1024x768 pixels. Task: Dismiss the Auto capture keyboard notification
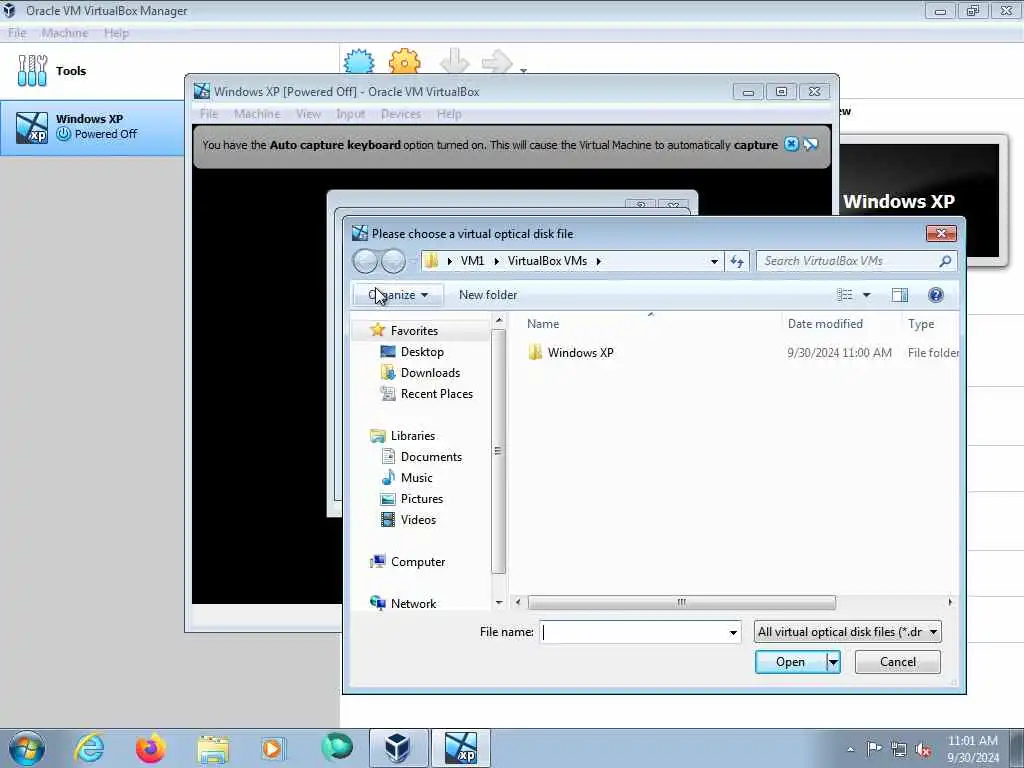point(791,144)
